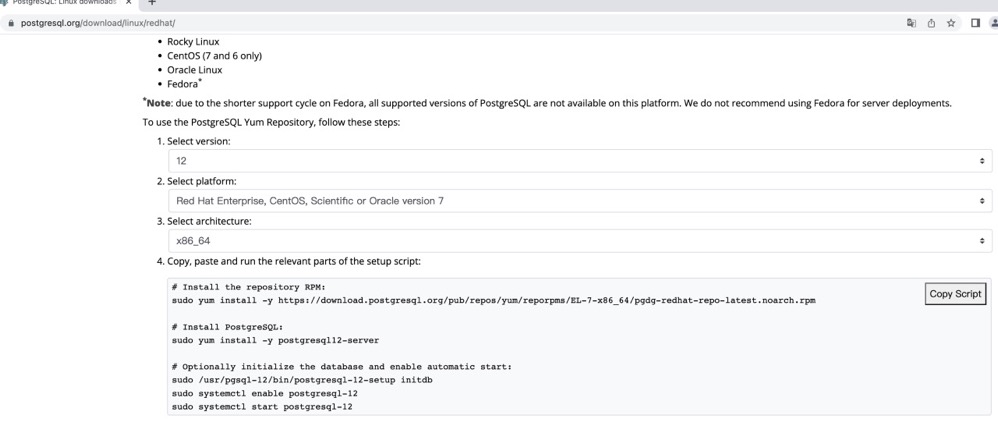Click 'sudo systemctl start postgresql-12' line
This screenshot has height=430, width=998.
pos(262,406)
